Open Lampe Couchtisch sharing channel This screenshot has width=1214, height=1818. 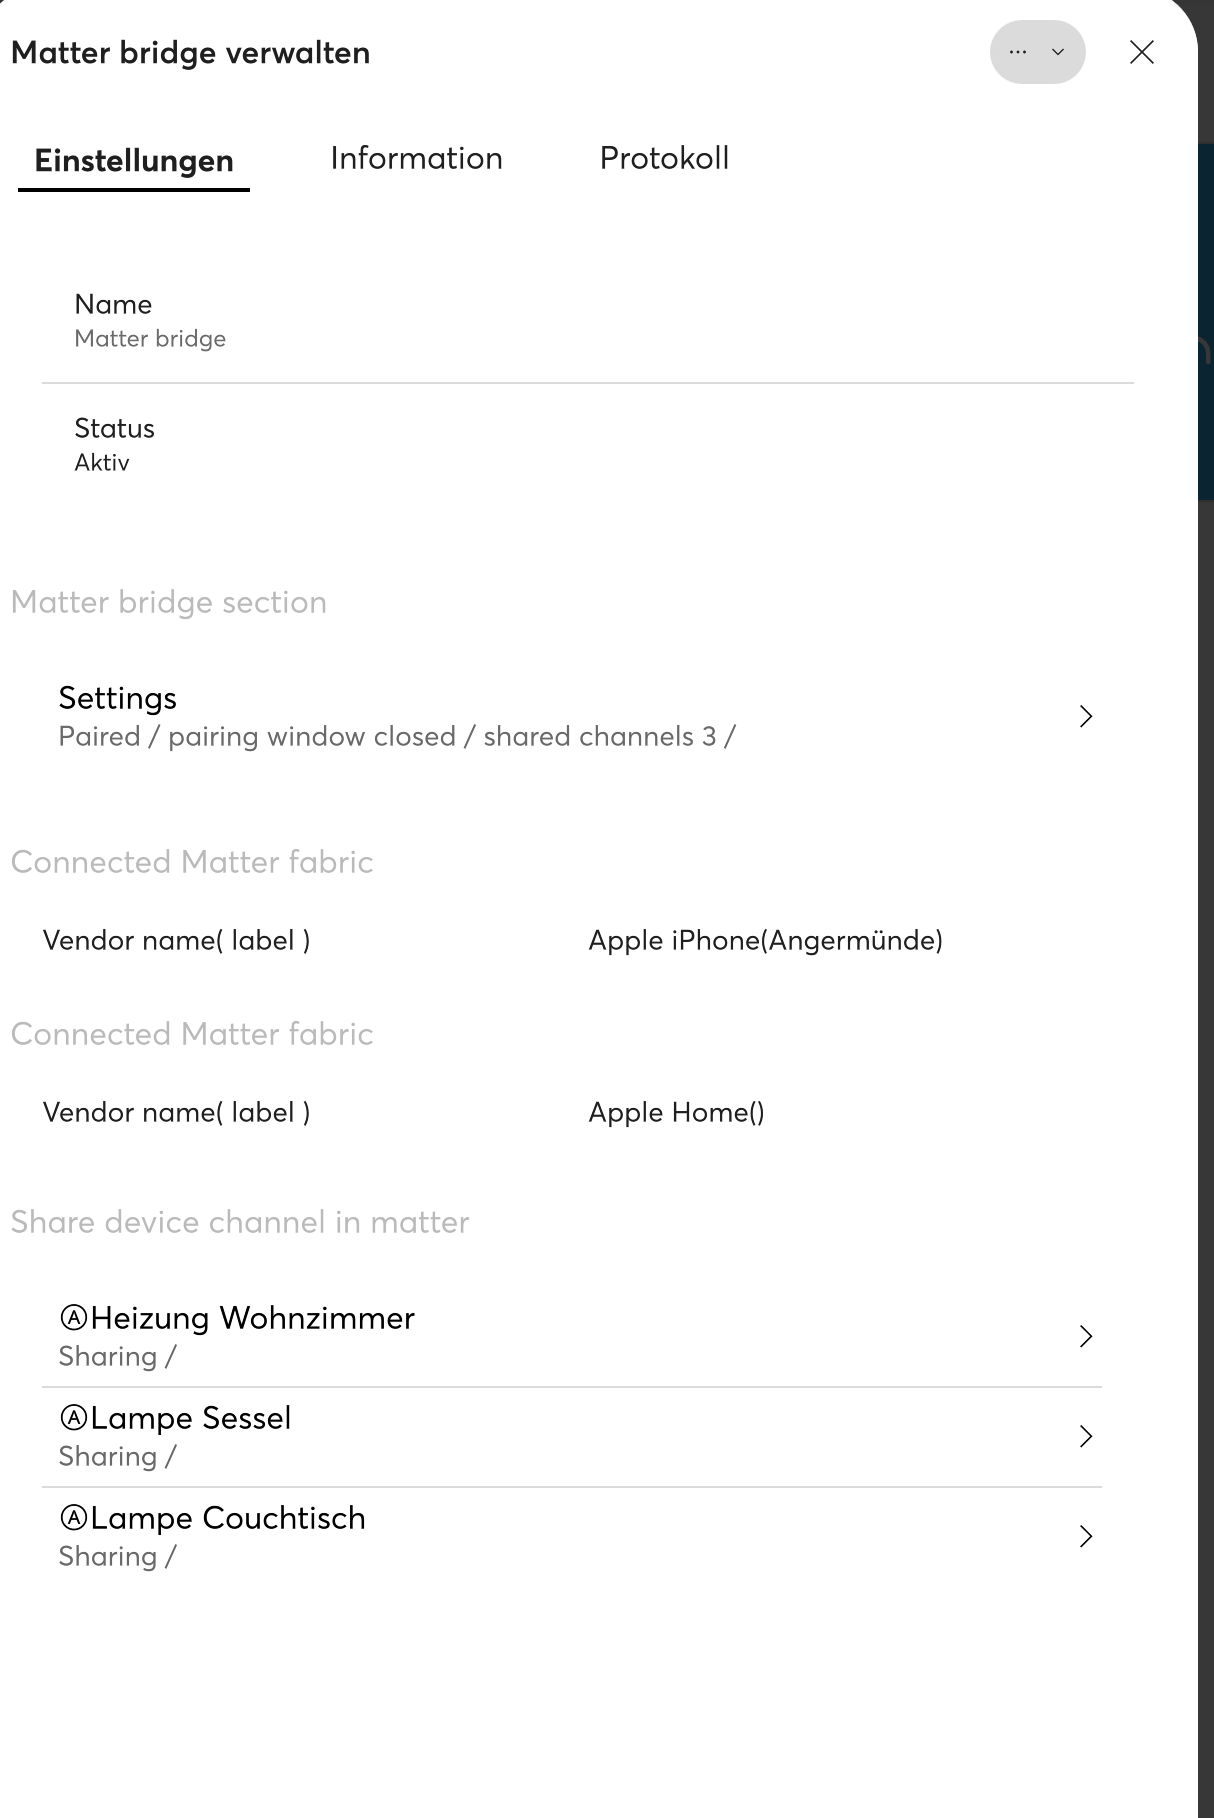(228, 1536)
